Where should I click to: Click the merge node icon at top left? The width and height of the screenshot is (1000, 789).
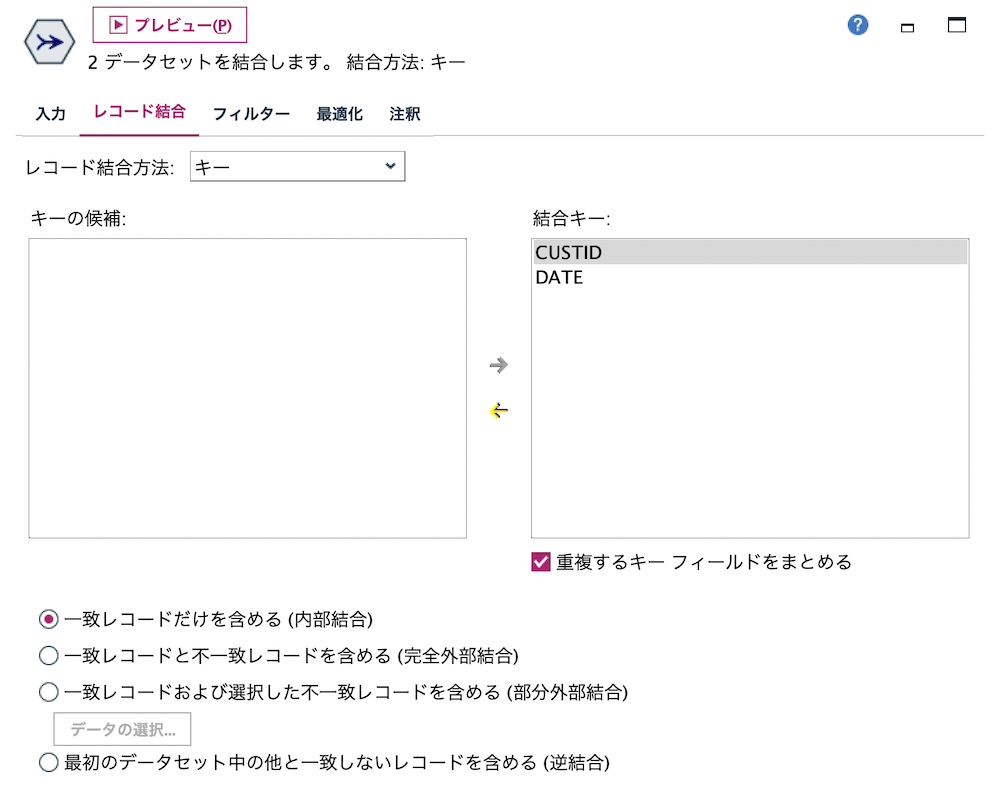click(47, 42)
